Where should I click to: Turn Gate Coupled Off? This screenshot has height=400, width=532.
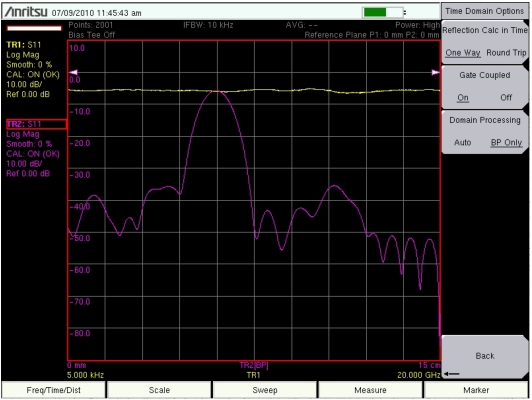click(x=506, y=98)
